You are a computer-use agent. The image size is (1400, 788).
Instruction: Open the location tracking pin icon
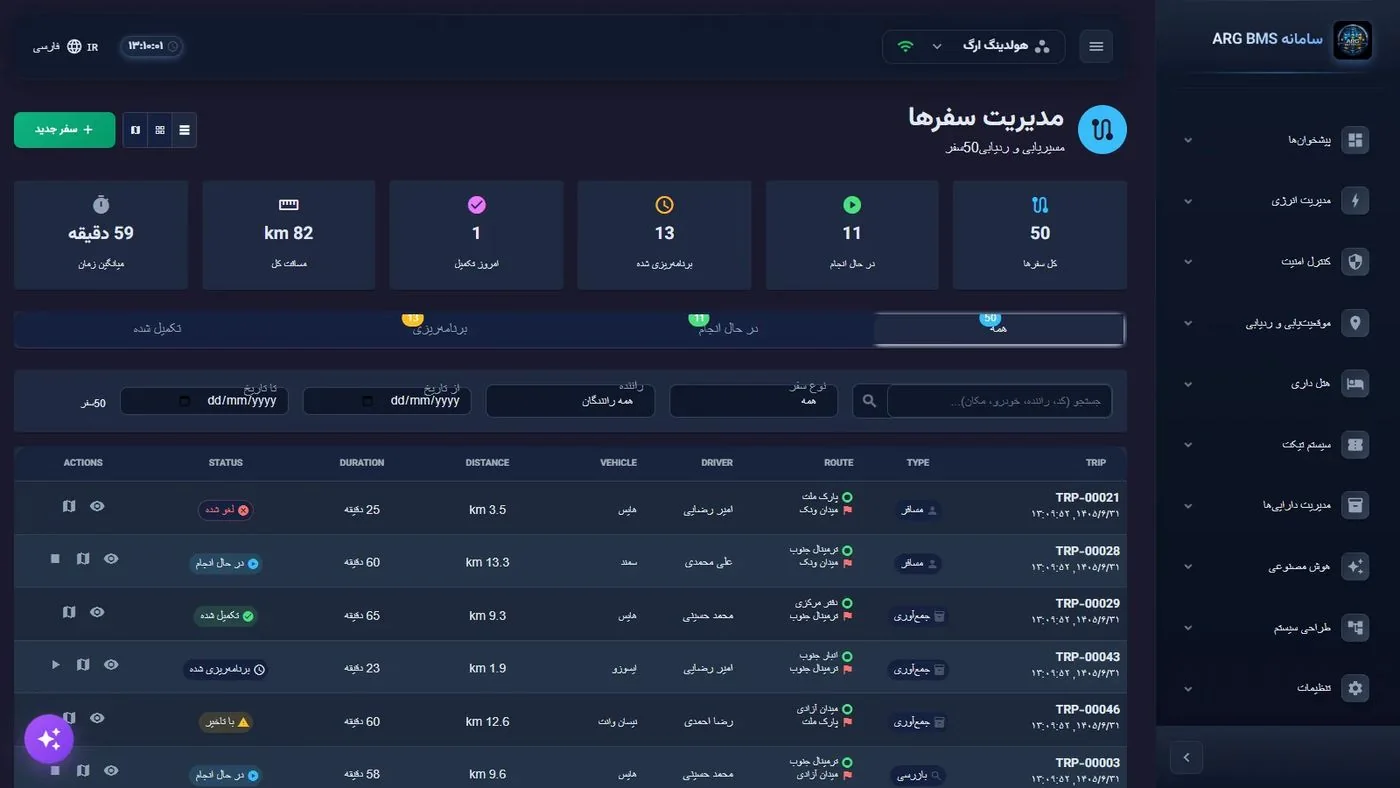coord(1355,323)
